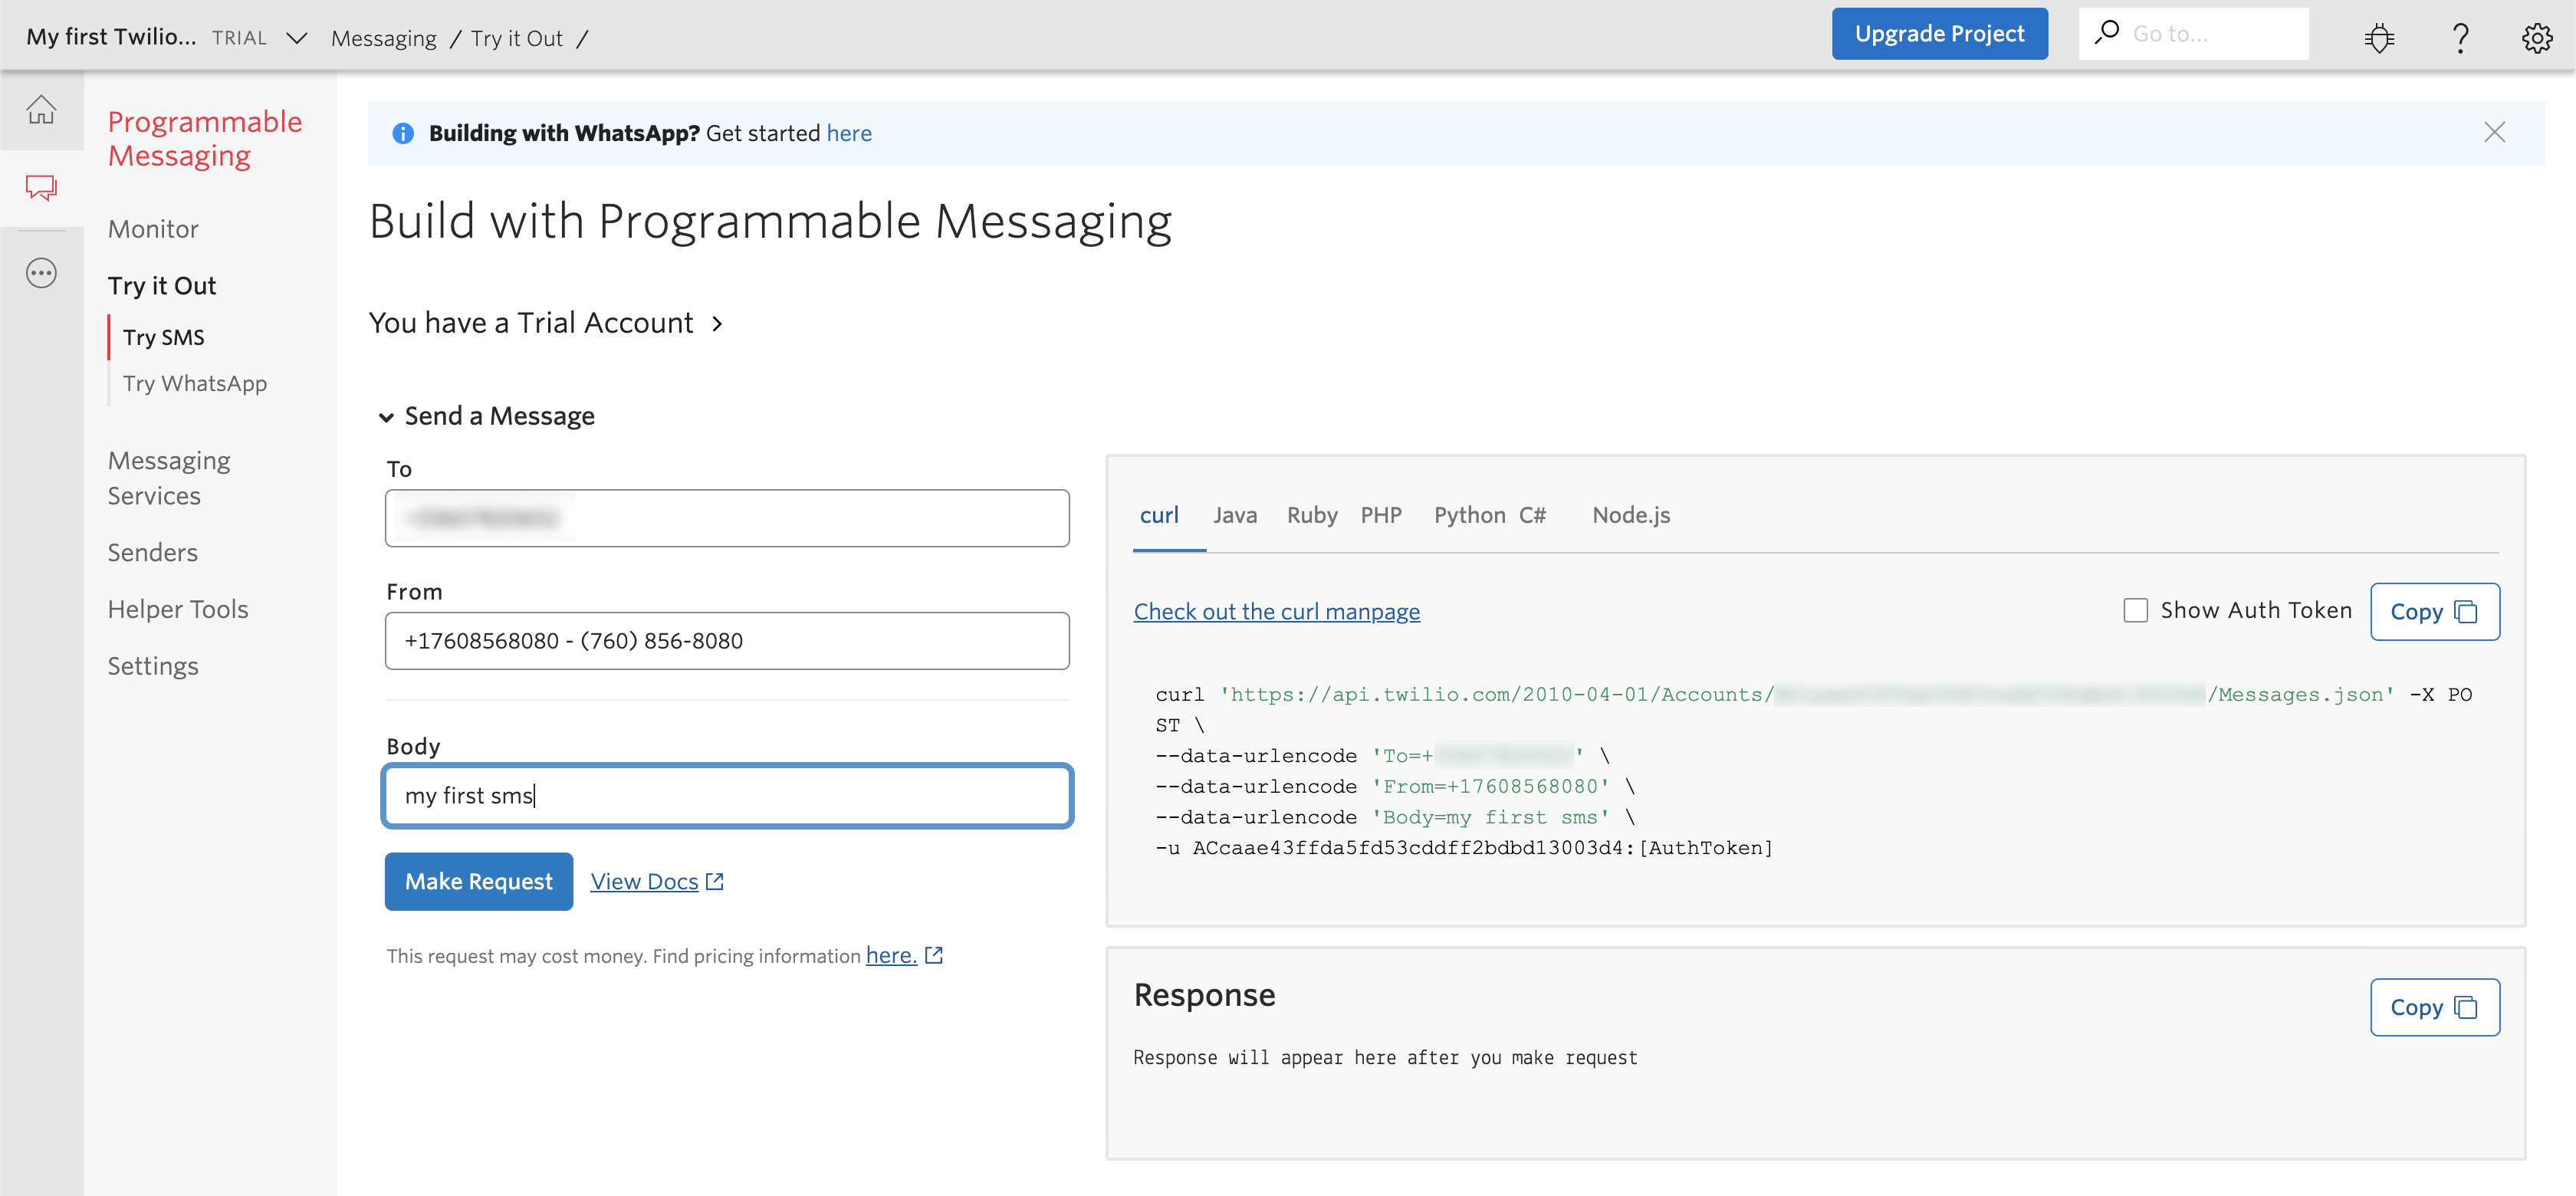Expand the Trial Account details chevron

coord(717,324)
